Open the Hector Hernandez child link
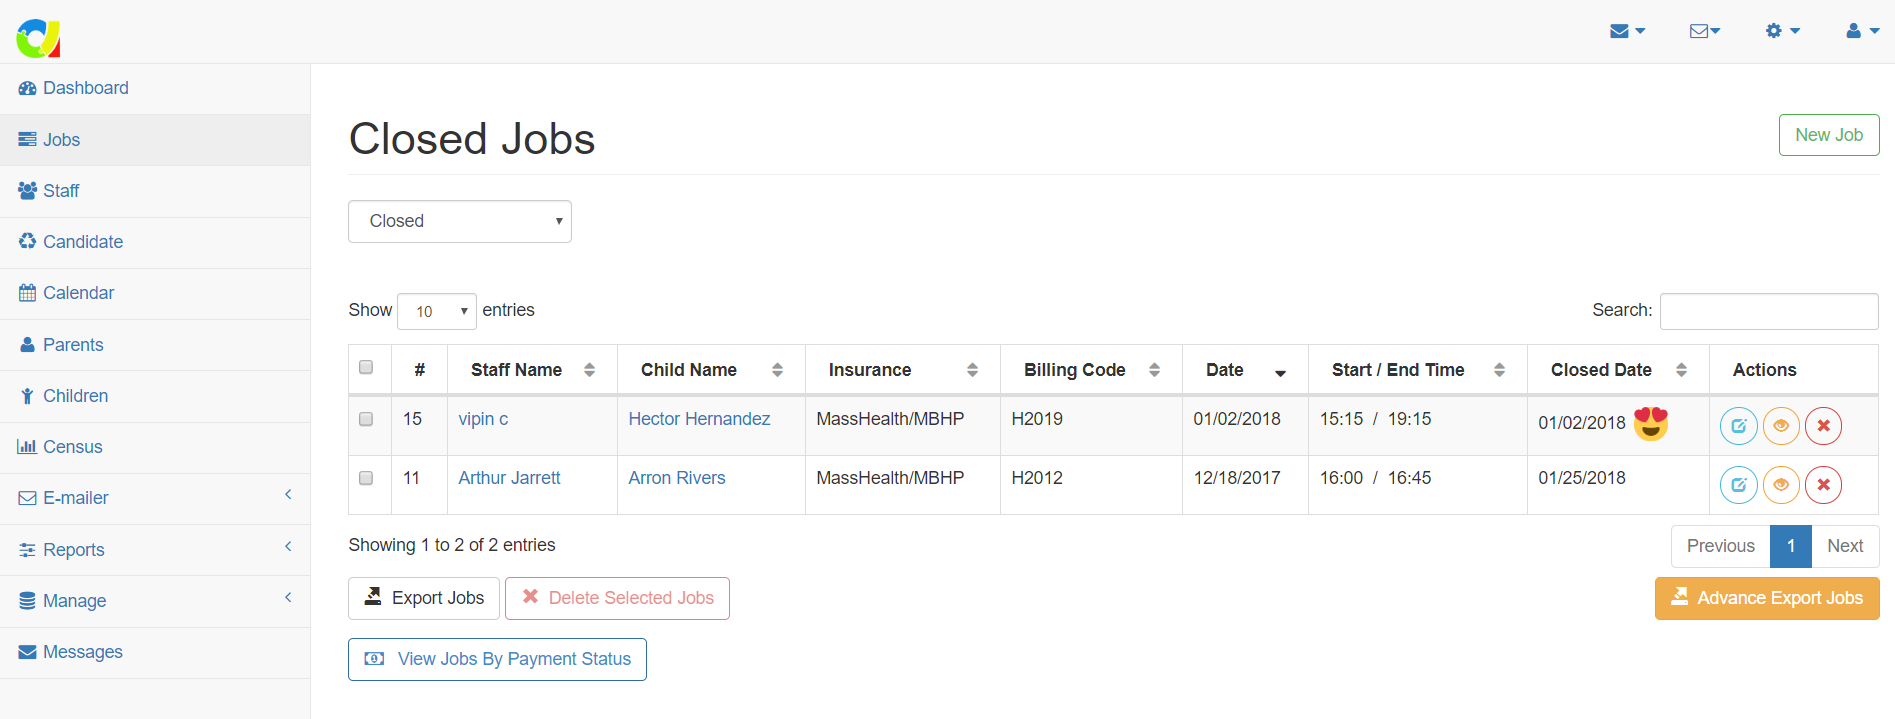 click(x=699, y=419)
